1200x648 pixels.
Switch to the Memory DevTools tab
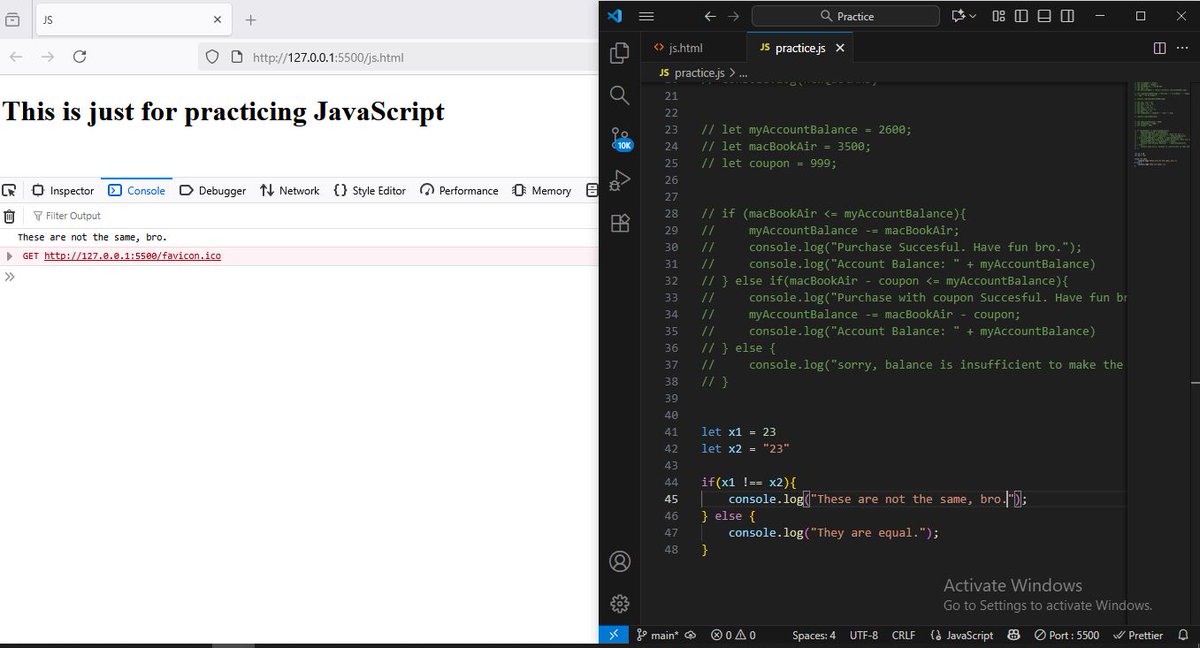541,190
